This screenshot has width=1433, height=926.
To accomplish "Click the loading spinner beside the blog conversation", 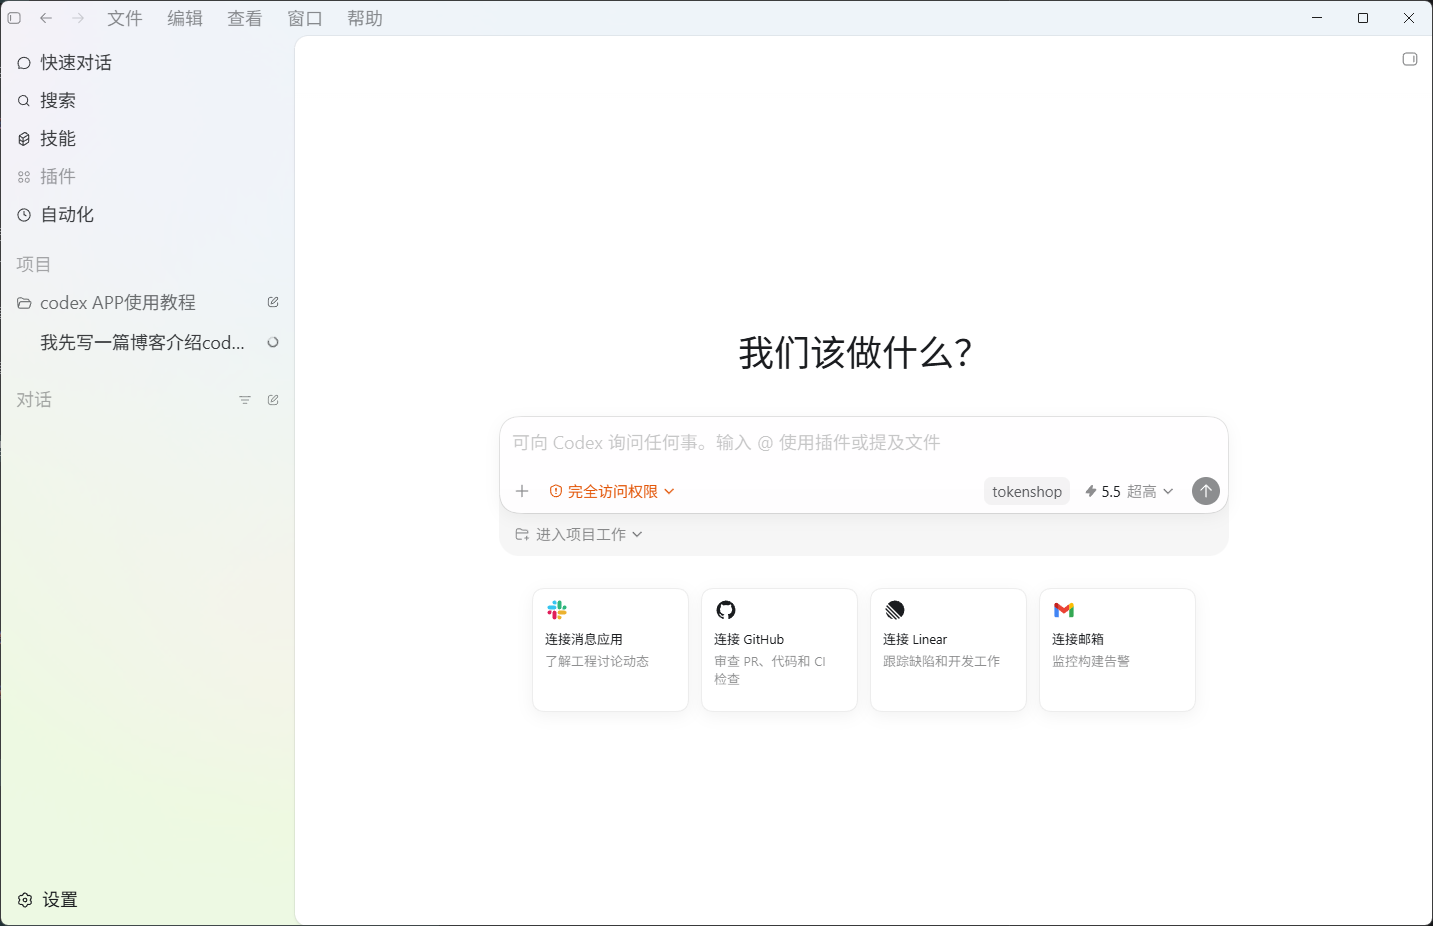I will pos(273,342).
